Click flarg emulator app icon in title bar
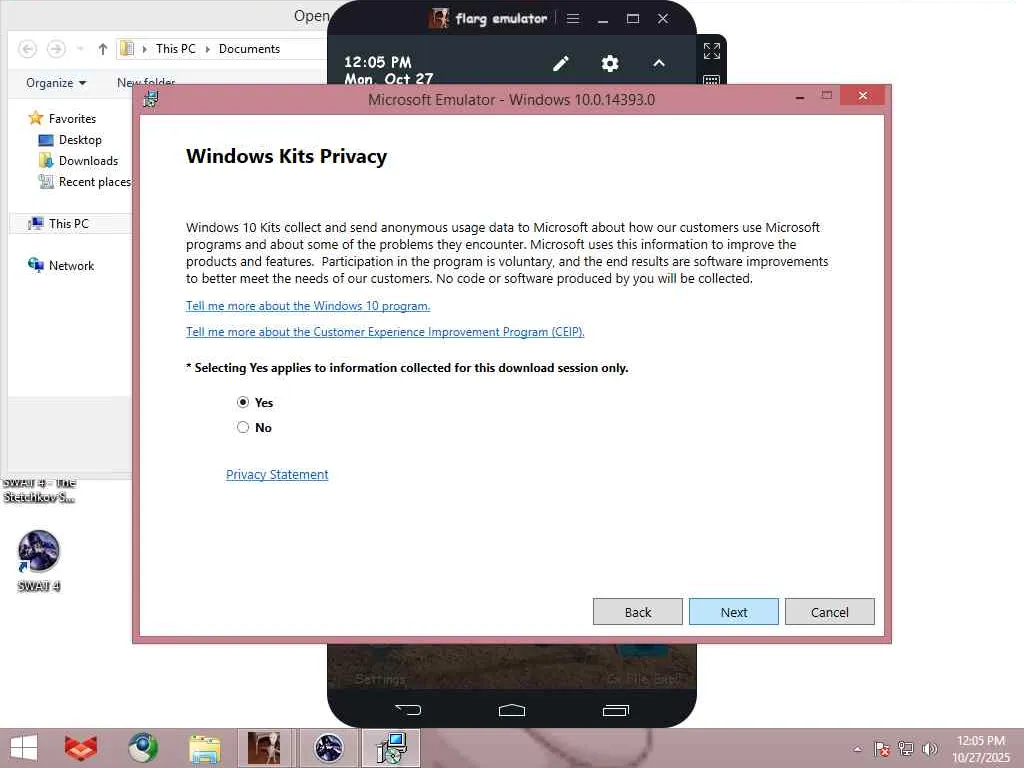Screen dimensions: 1024x768 point(439,18)
